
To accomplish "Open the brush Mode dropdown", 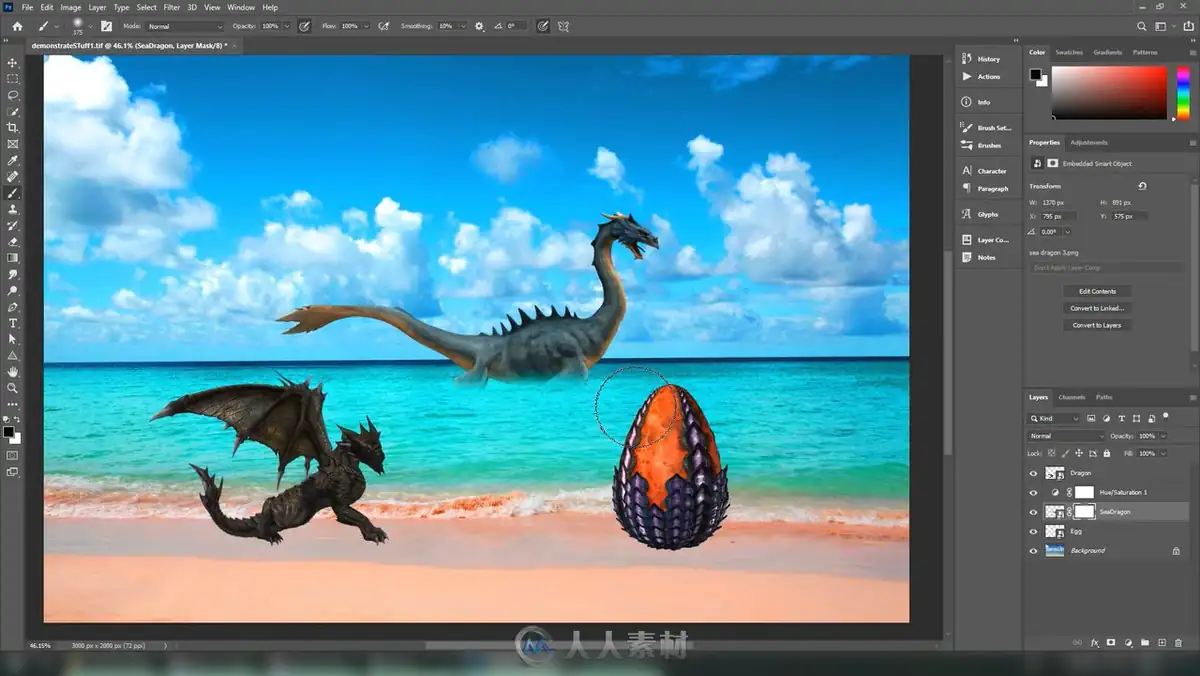I will click(185, 26).
